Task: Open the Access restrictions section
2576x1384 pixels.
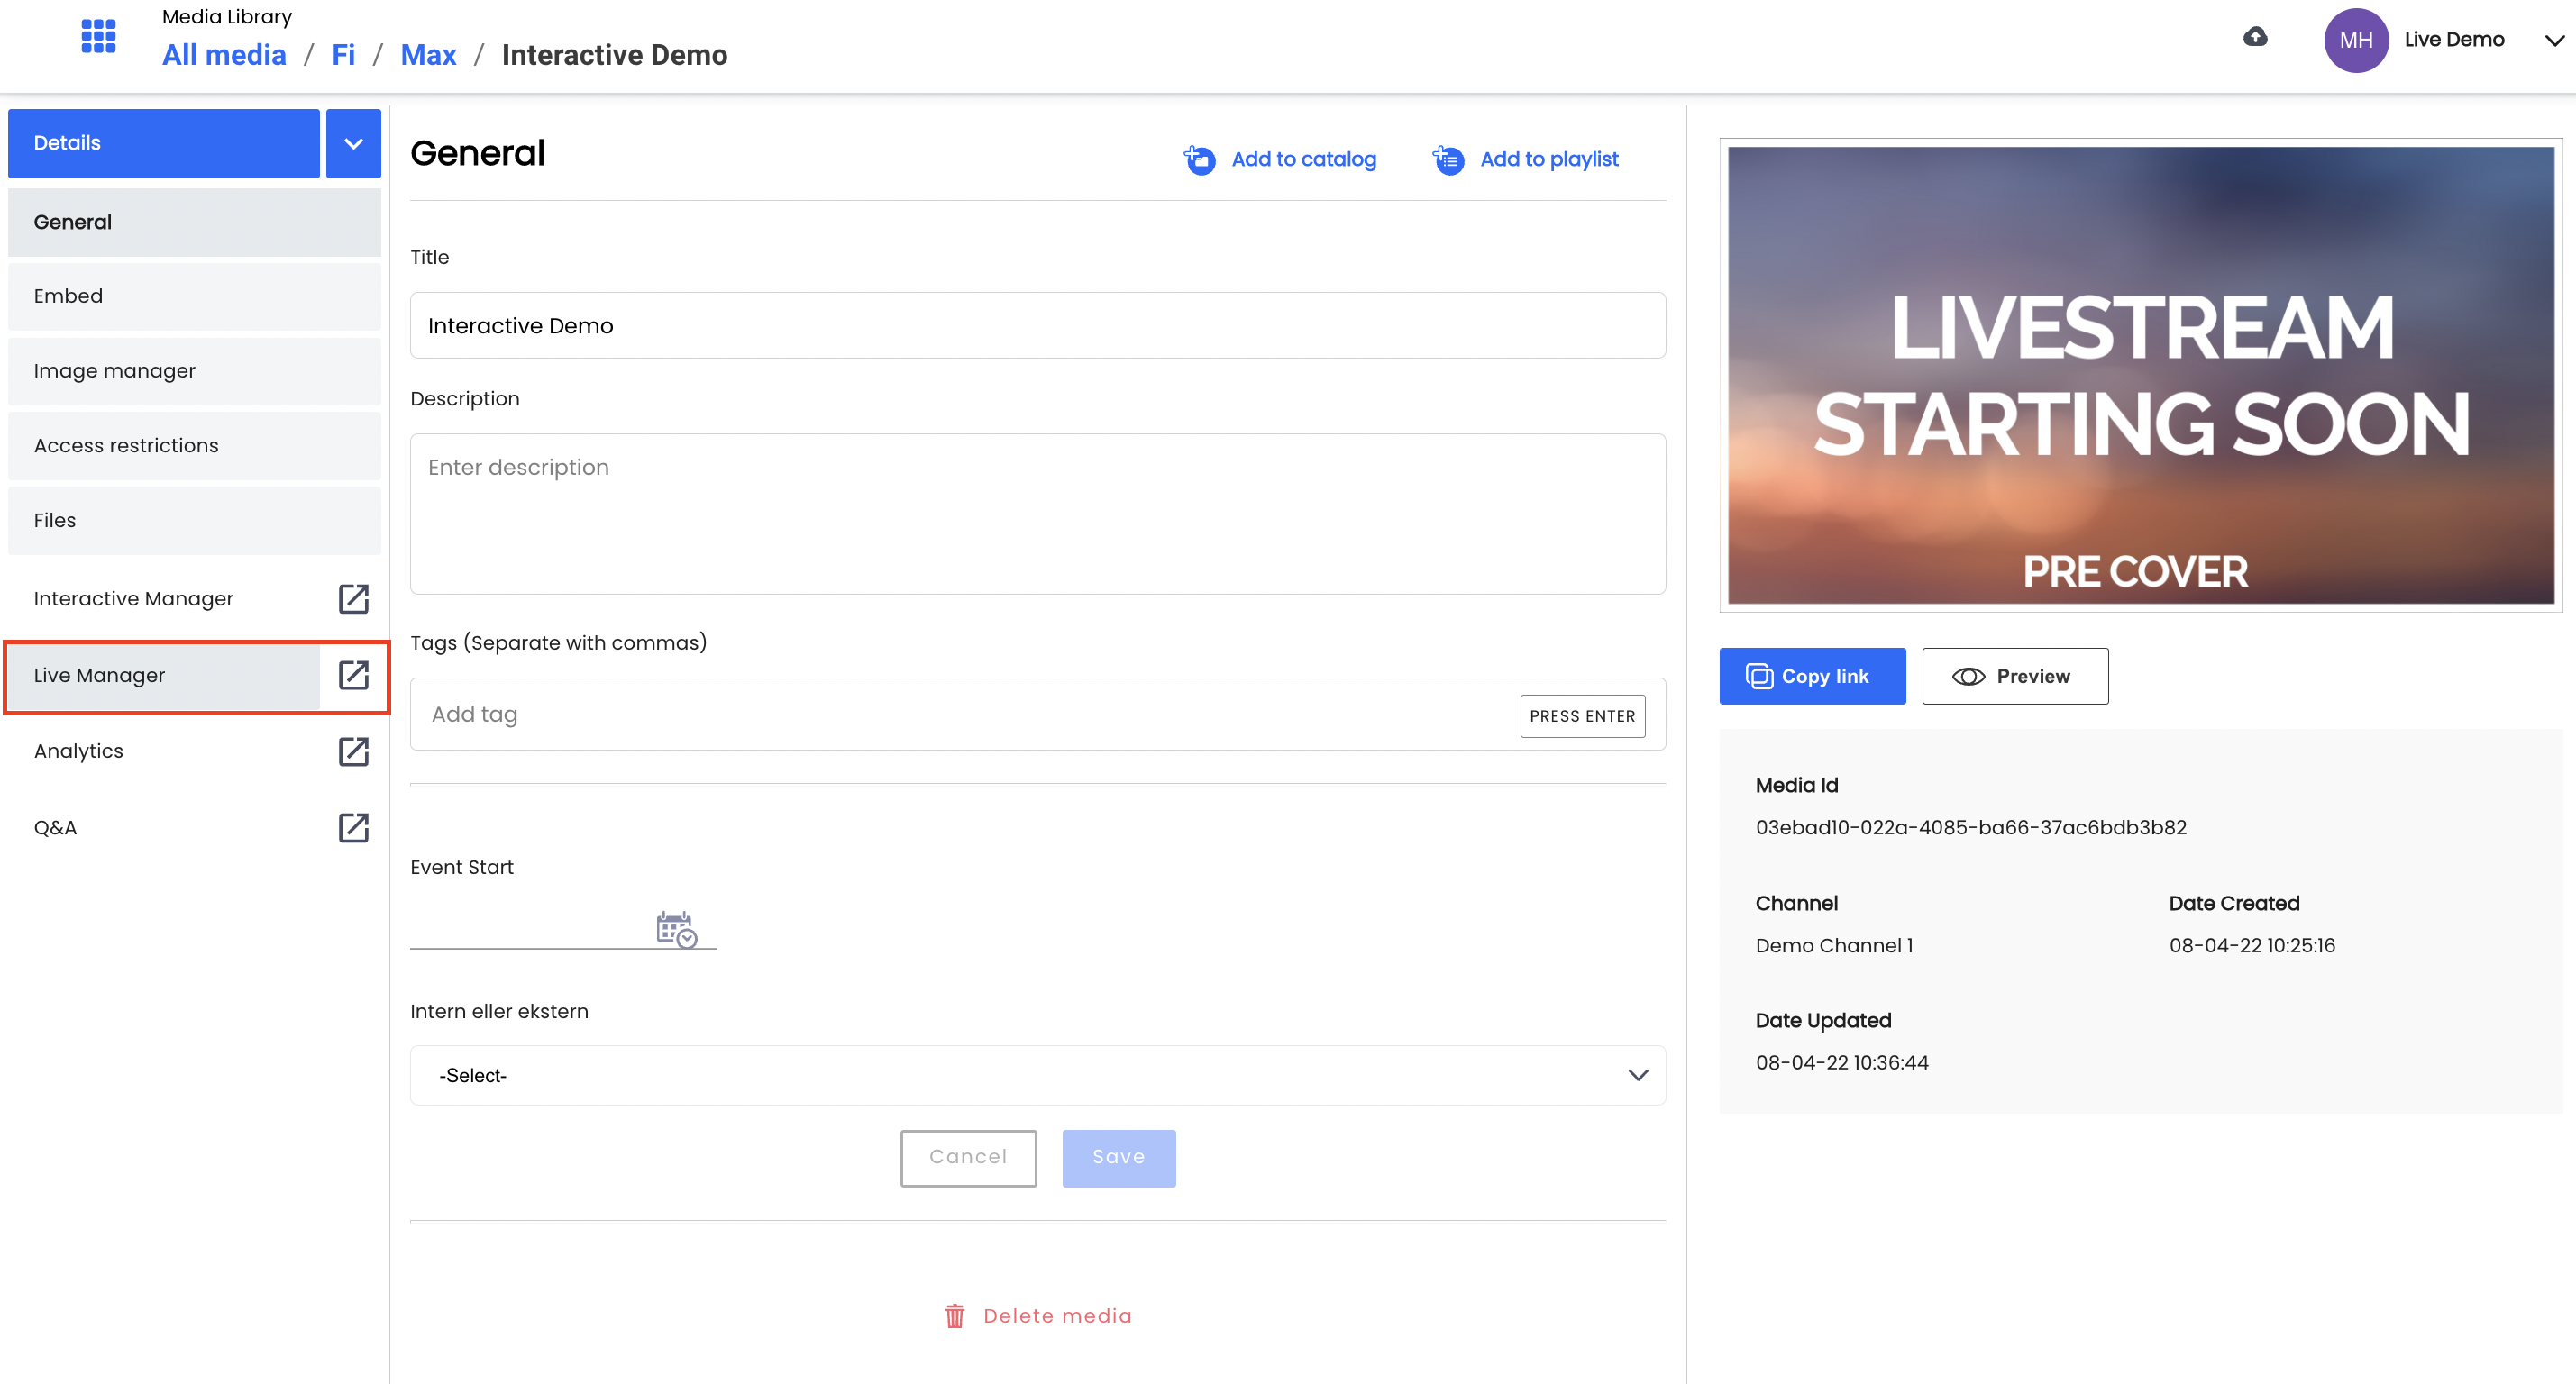Action: point(194,446)
